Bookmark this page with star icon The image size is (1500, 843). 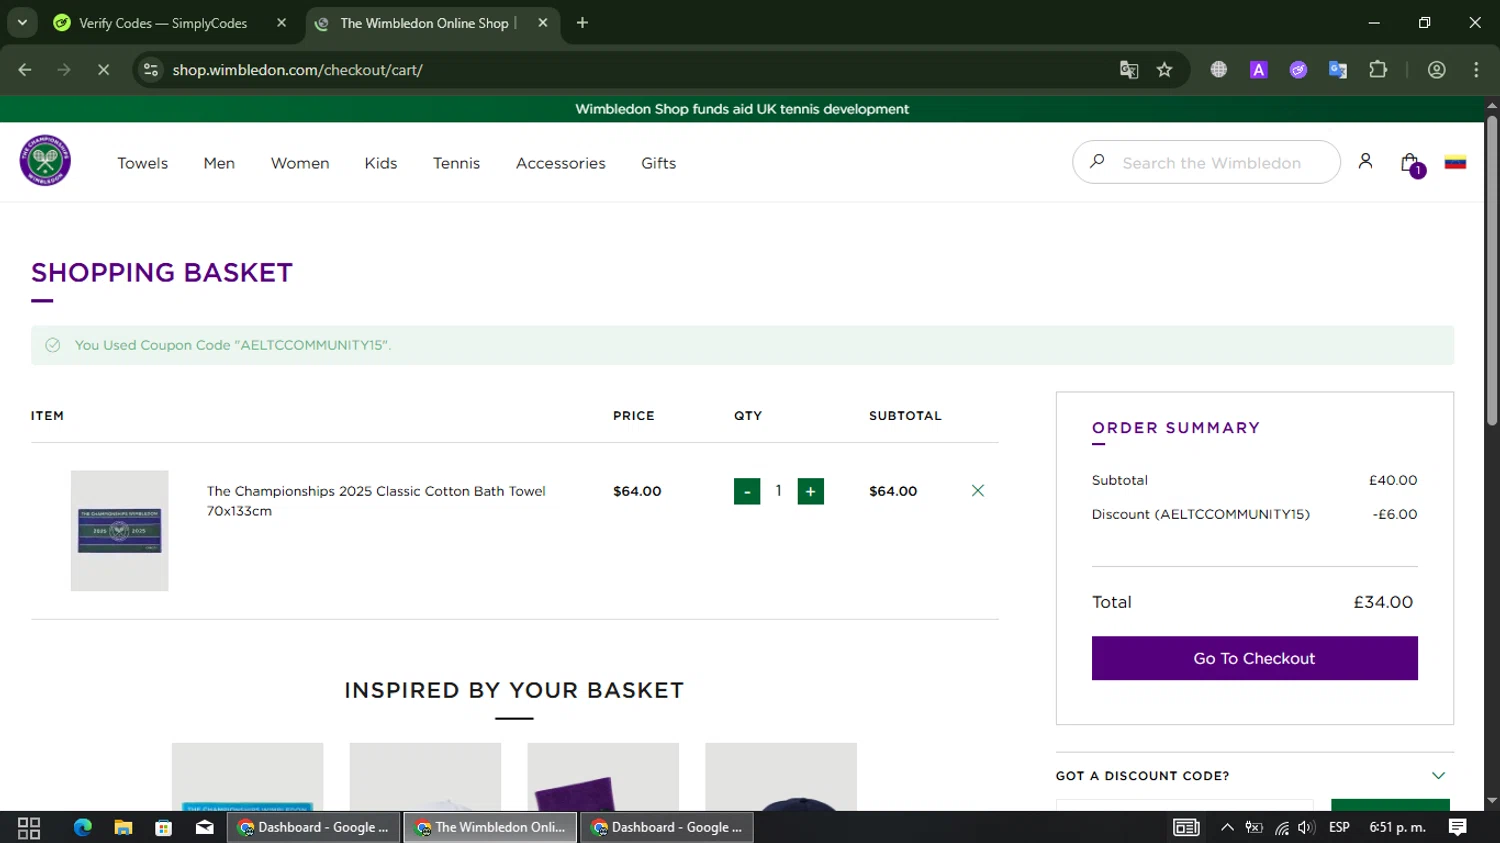[1164, 70]
